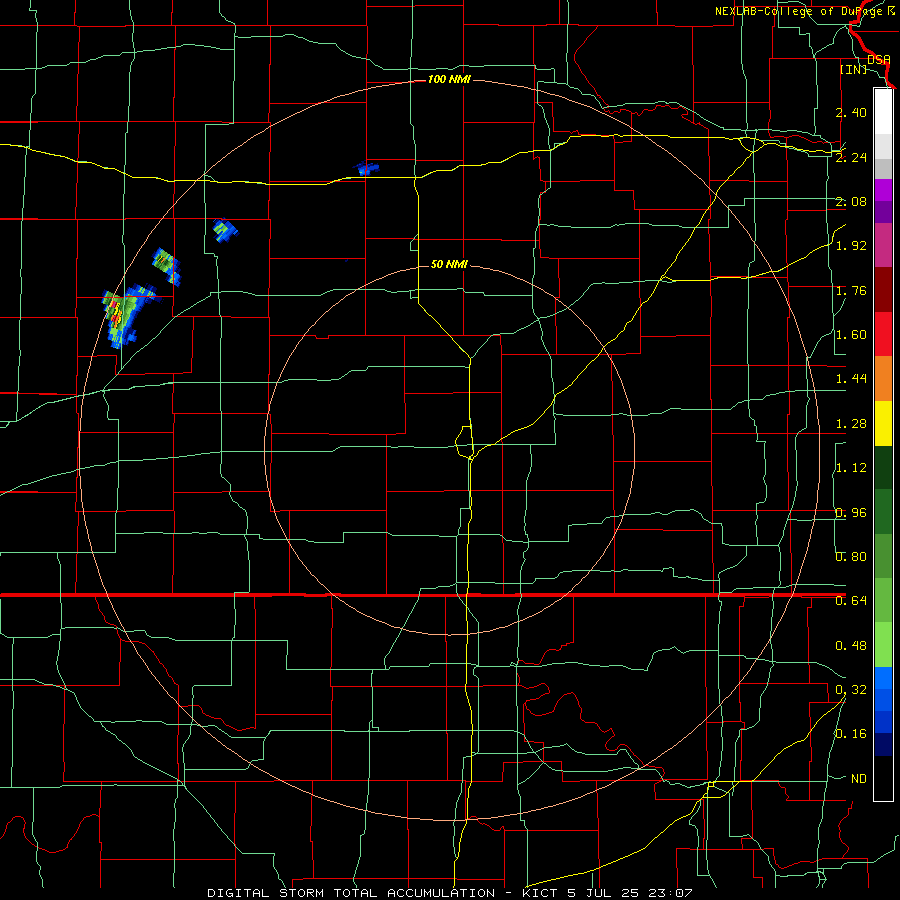Click the 'NEXLAB-College of DuPage' credit text
Viewport: 900px width, 900px height.
click(800, 11)
